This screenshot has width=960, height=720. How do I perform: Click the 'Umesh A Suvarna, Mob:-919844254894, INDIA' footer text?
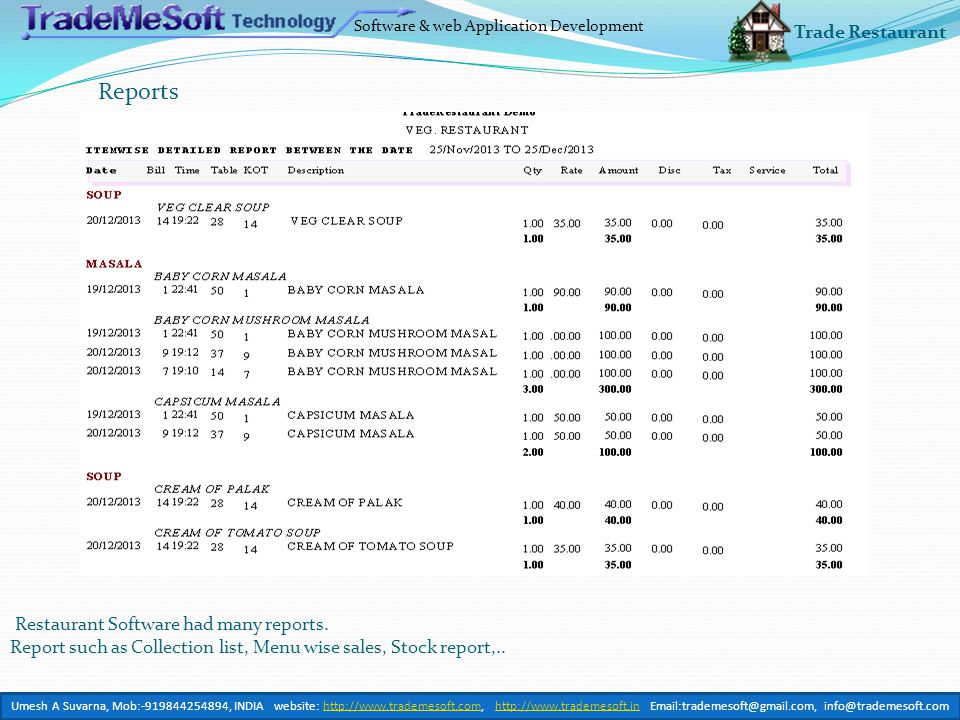[x=137, y=706]
